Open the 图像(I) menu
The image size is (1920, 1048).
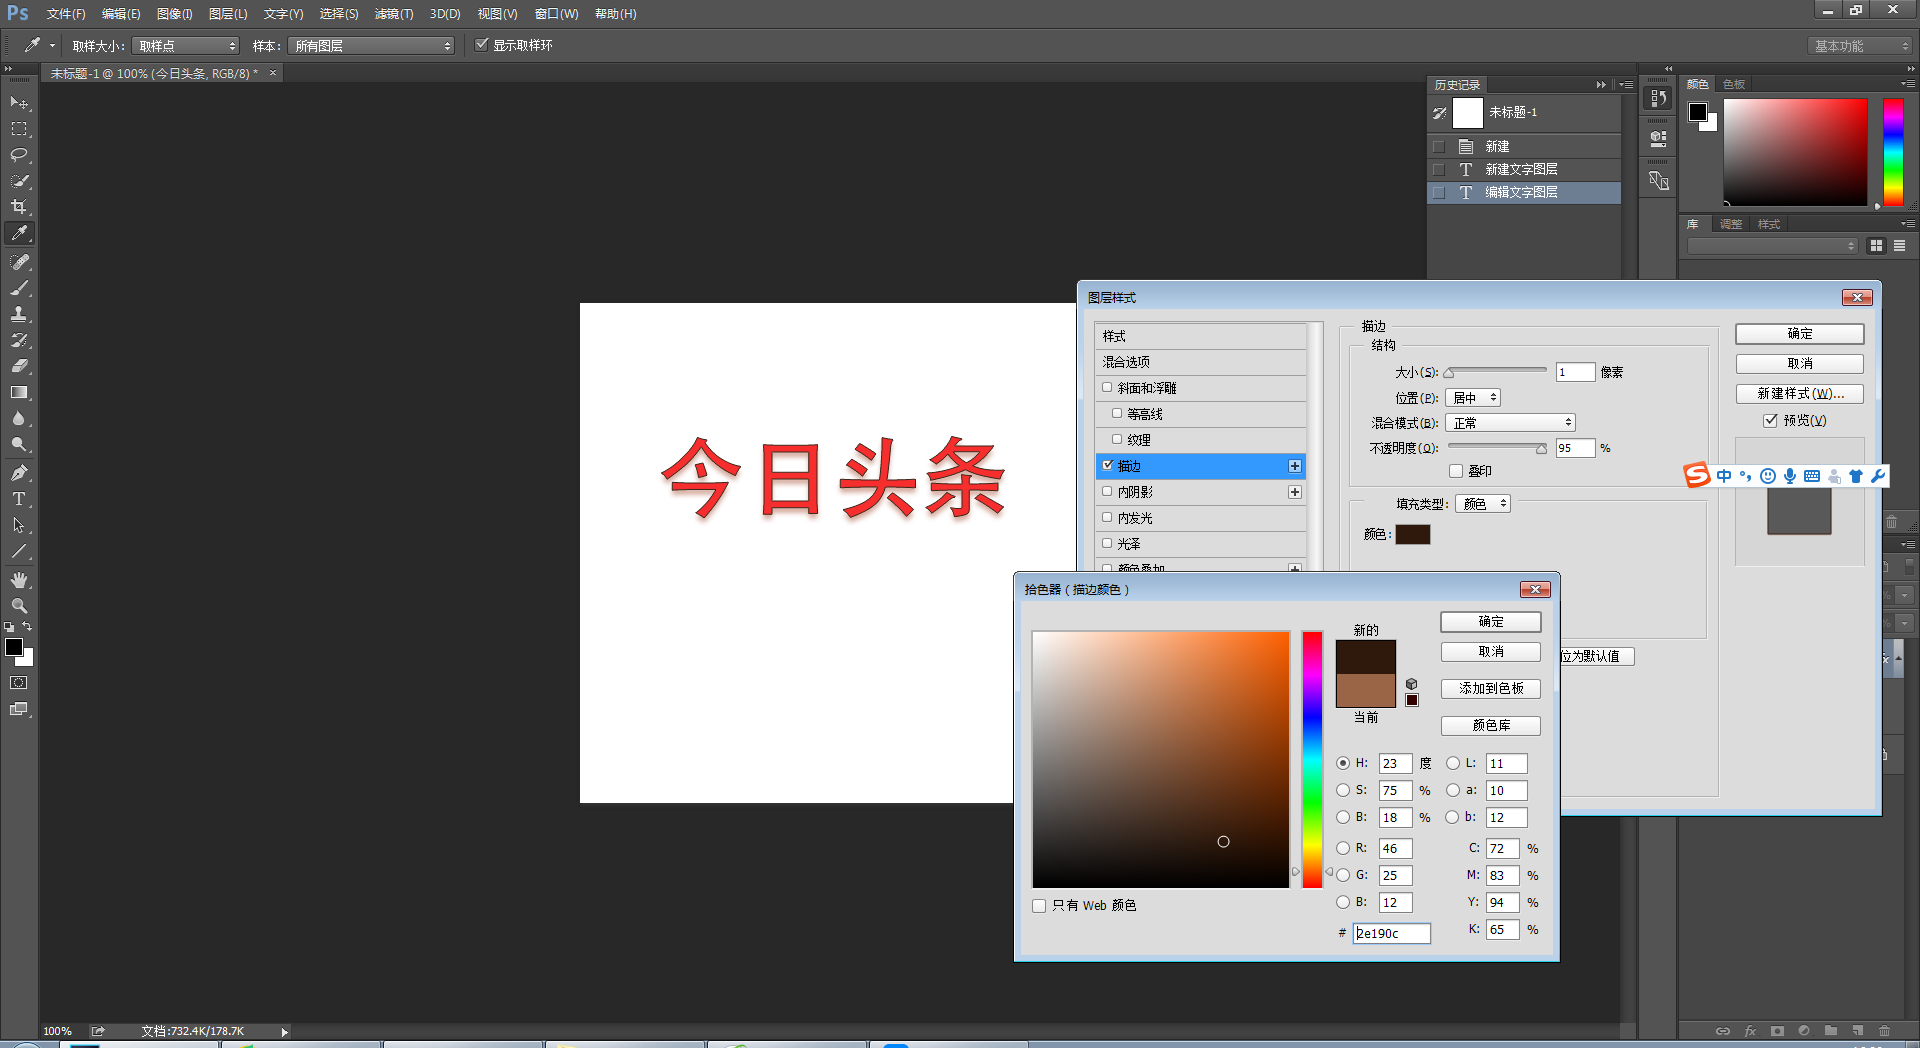[x=174, y=14]
